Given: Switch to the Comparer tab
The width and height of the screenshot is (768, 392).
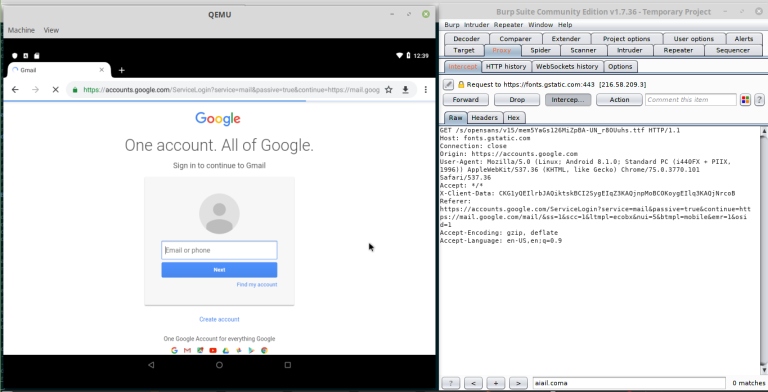Looking at the screenshot, I should coord(515,39).
